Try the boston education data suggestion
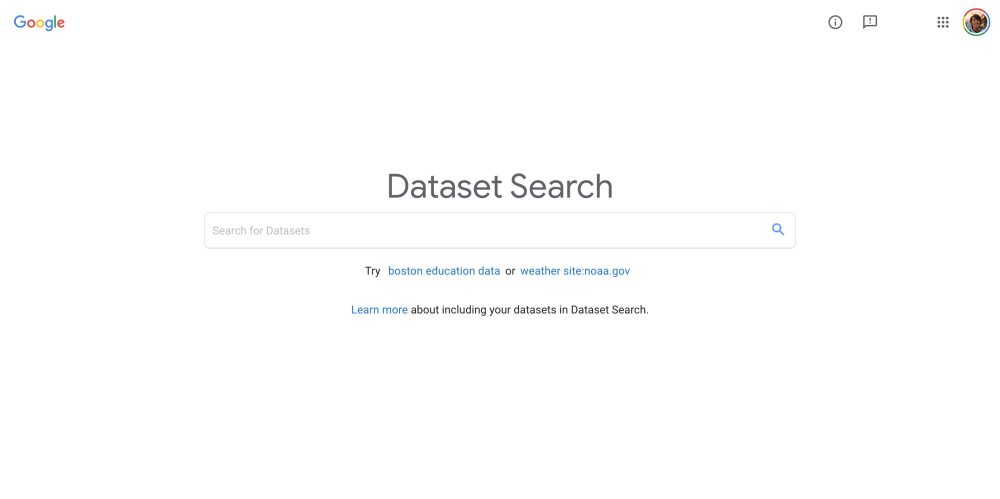The width and height of the screenshot is (1000, 499). tap(444, 271)
